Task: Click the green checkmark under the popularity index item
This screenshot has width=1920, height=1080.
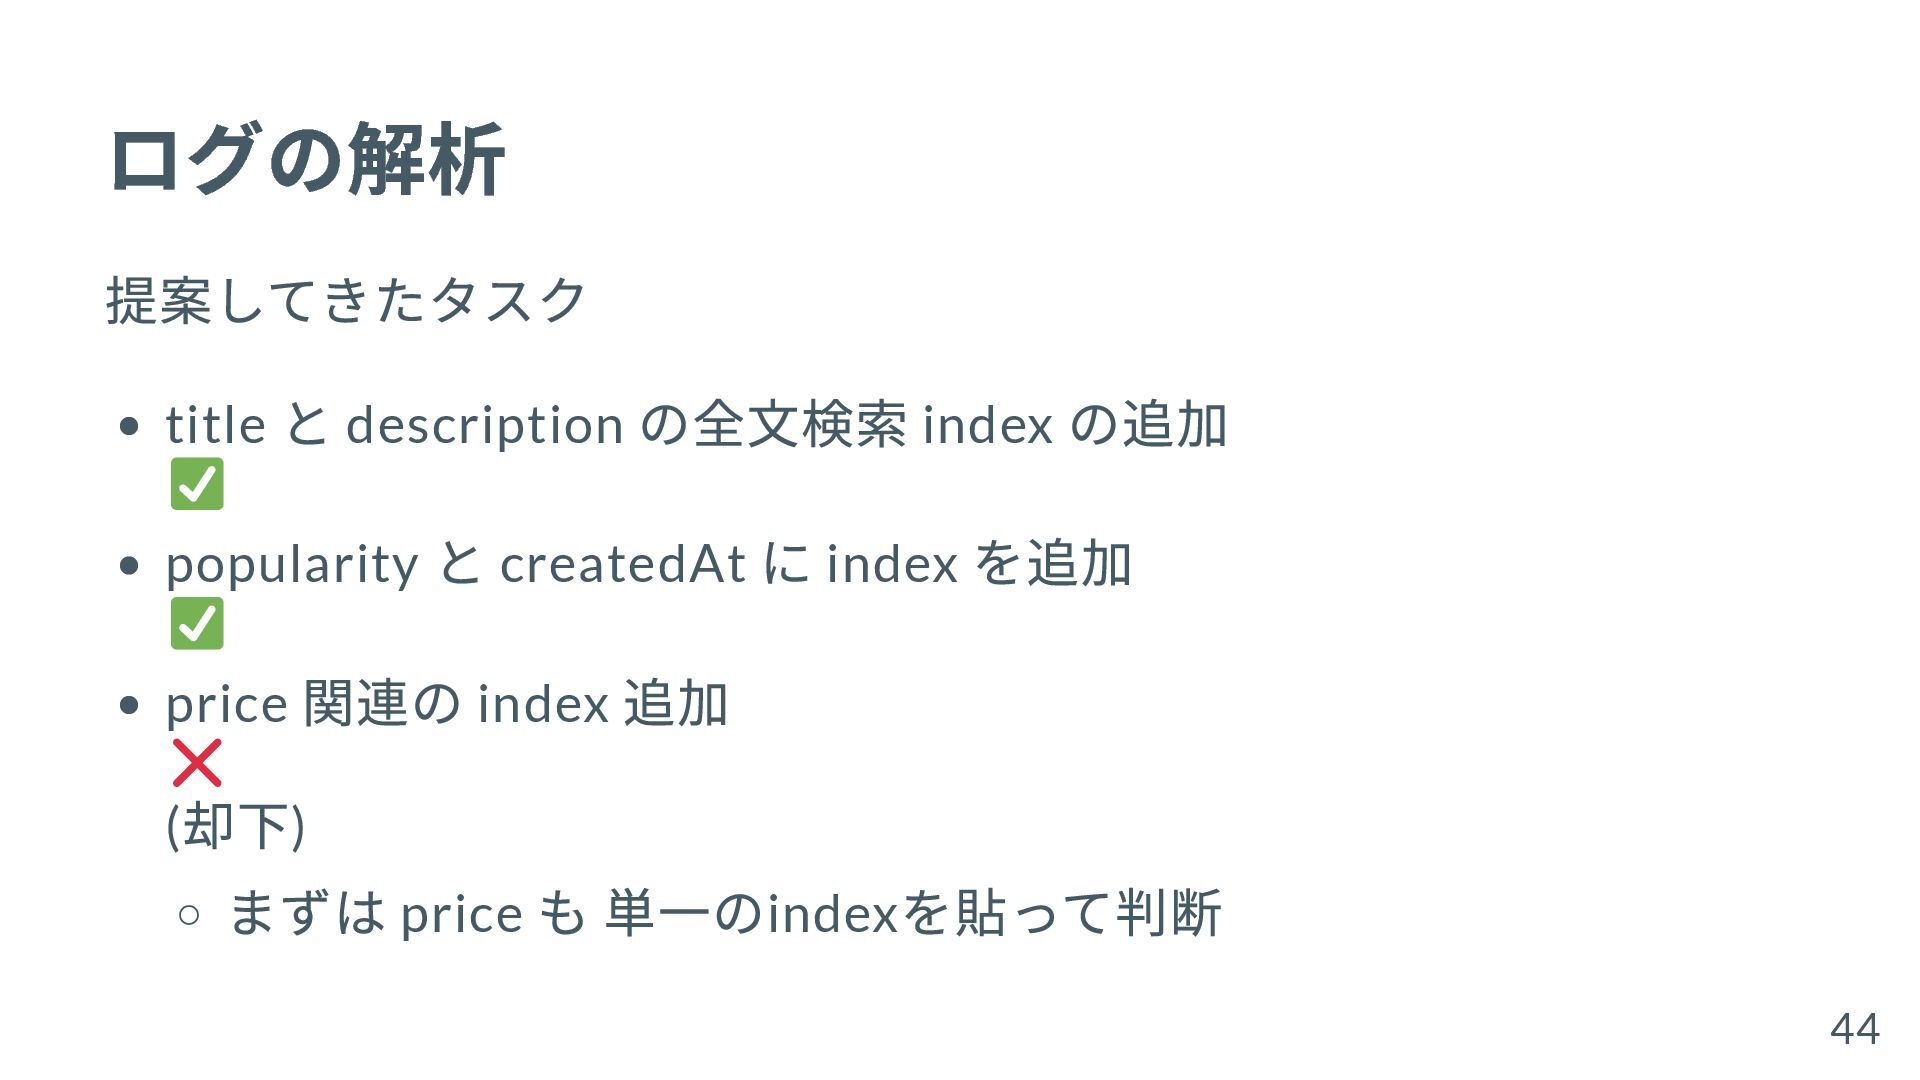Action: [x=197, y=624]
